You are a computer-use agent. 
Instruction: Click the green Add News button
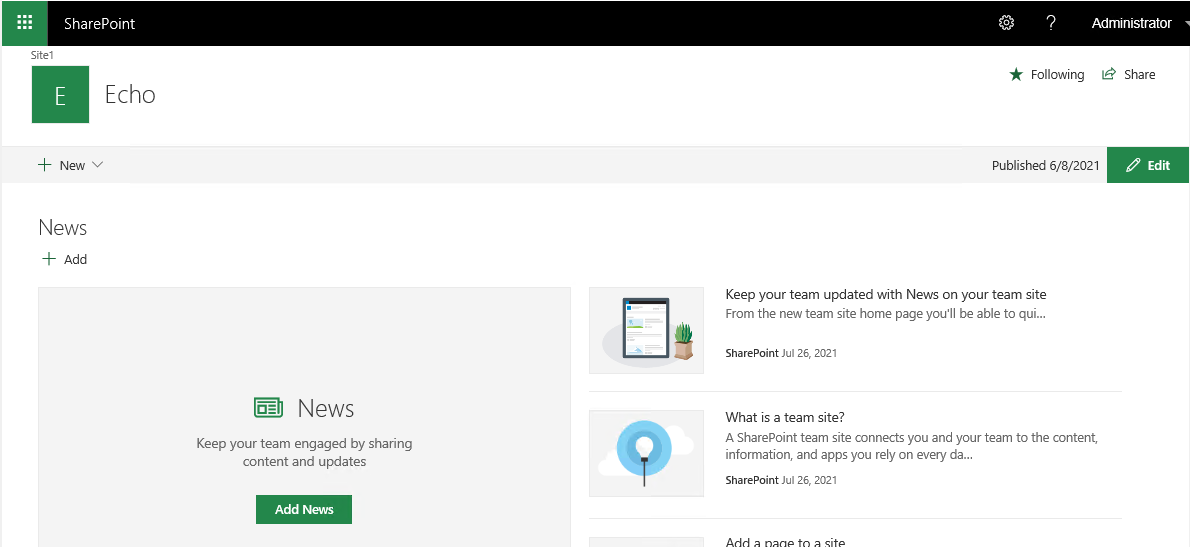click(x=304, y=509)
